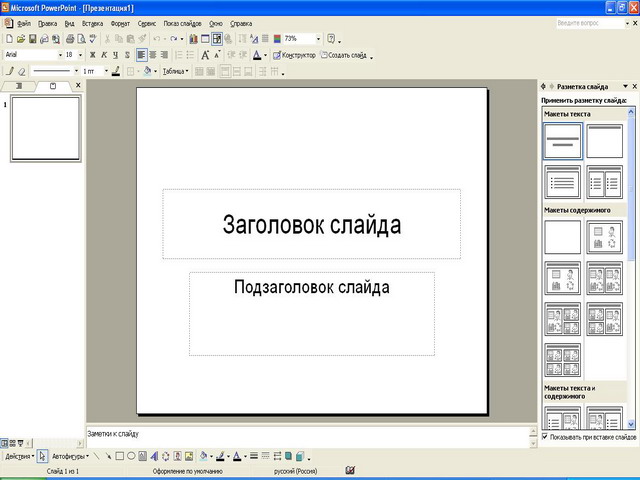Select the Oval shape tool
640x480 pixels.
[131, 456]
